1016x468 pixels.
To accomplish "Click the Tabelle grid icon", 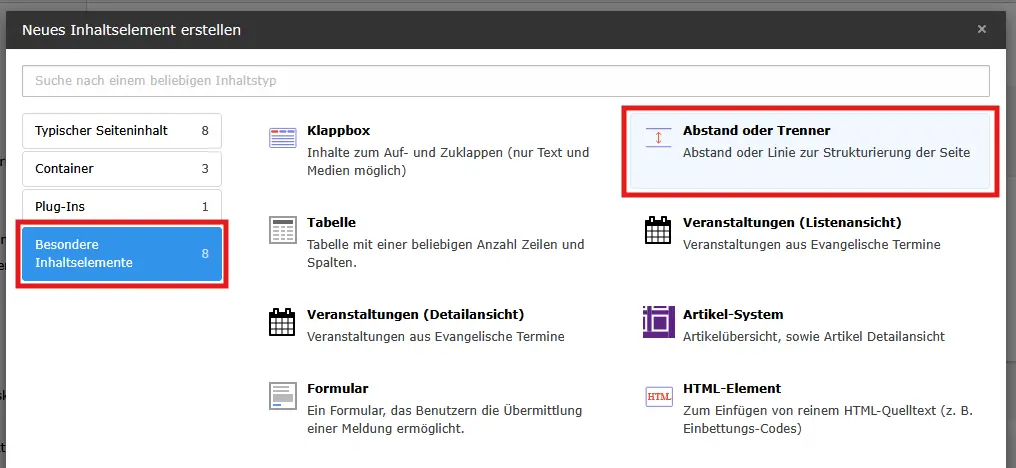I will pyautogui.click(x=283, y=230).
